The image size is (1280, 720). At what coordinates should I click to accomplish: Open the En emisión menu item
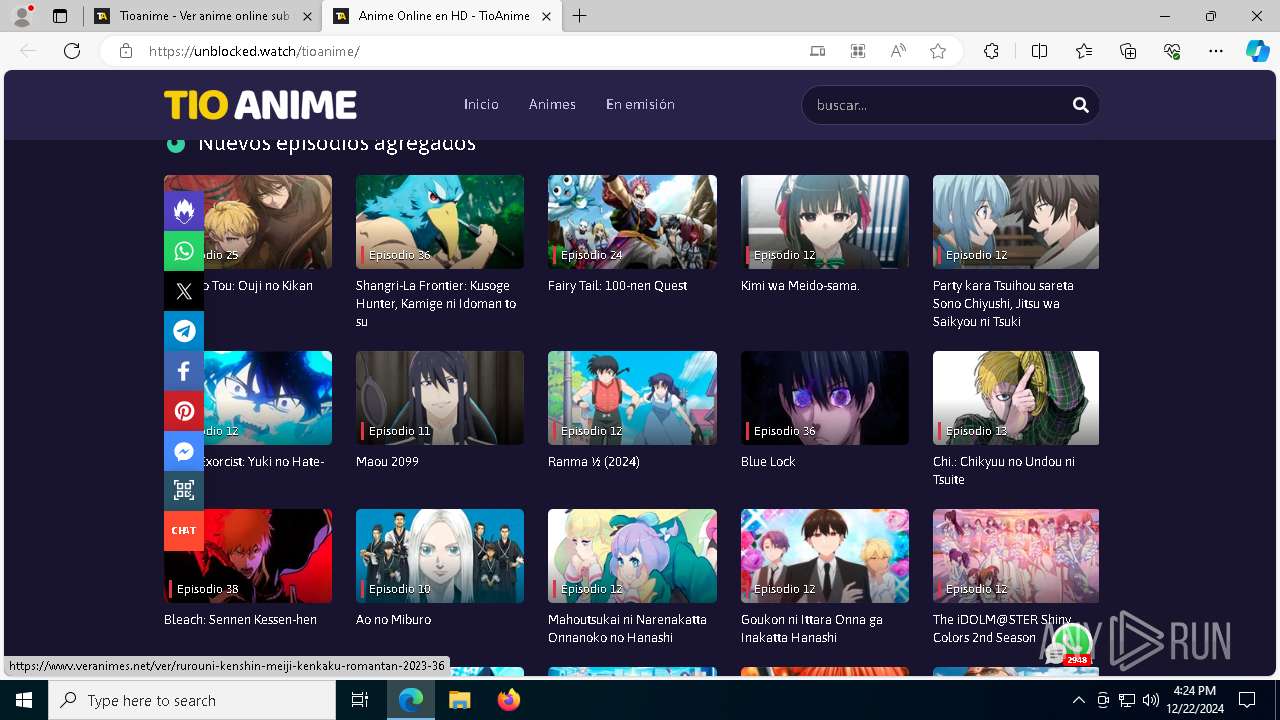coord(640,104)
